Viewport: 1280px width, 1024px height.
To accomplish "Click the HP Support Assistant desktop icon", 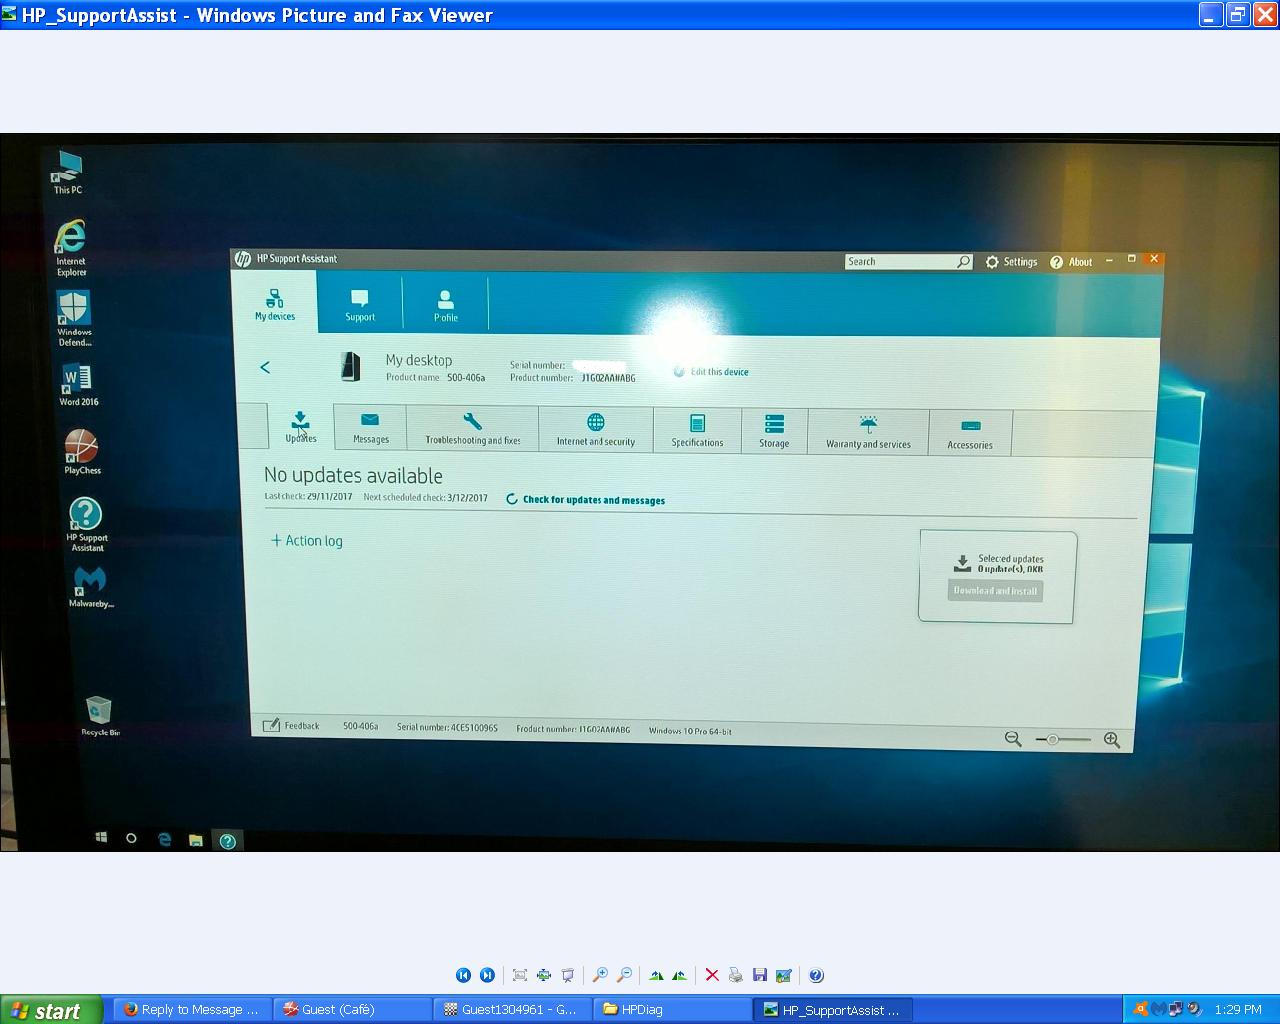I will pyautogui.click(x=86, y=524).
